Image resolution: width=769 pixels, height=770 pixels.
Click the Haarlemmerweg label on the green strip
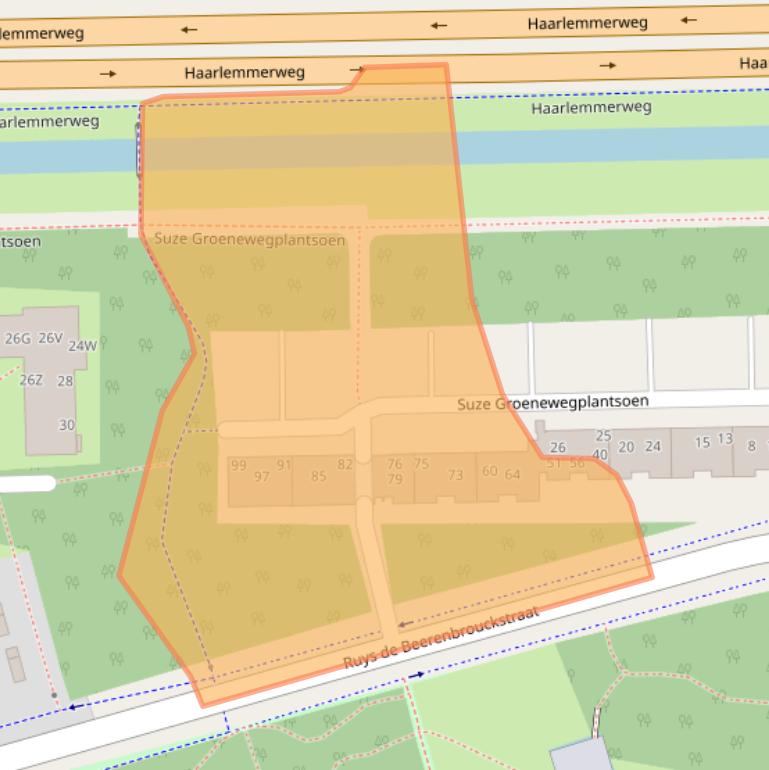(591, 107)
